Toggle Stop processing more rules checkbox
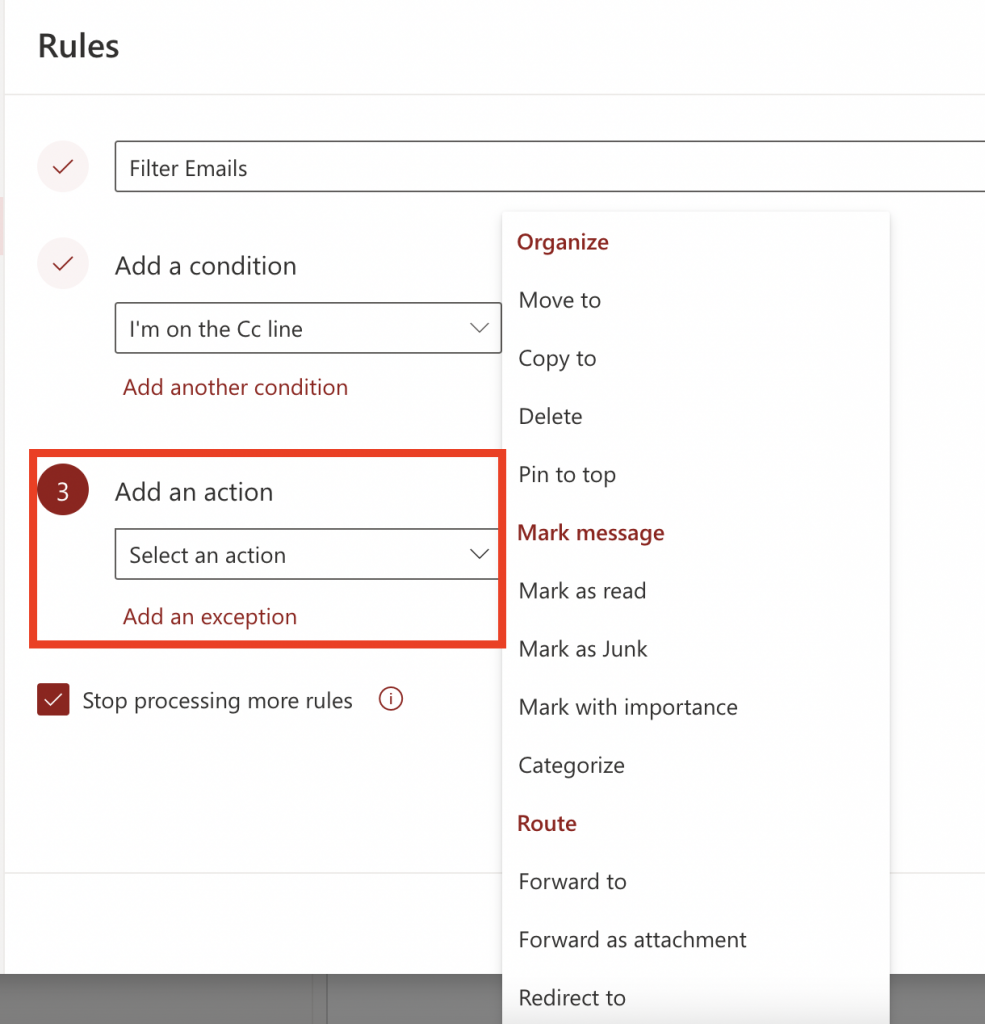Viewport: 985px width, 1024px height. click(53, 700)
